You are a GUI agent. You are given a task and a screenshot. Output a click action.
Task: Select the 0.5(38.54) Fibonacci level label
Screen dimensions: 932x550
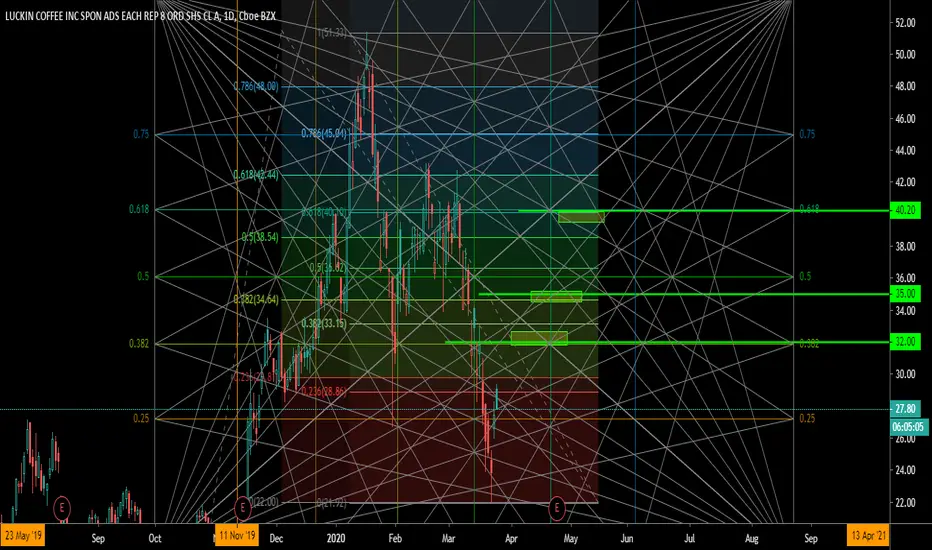point(260,237)
